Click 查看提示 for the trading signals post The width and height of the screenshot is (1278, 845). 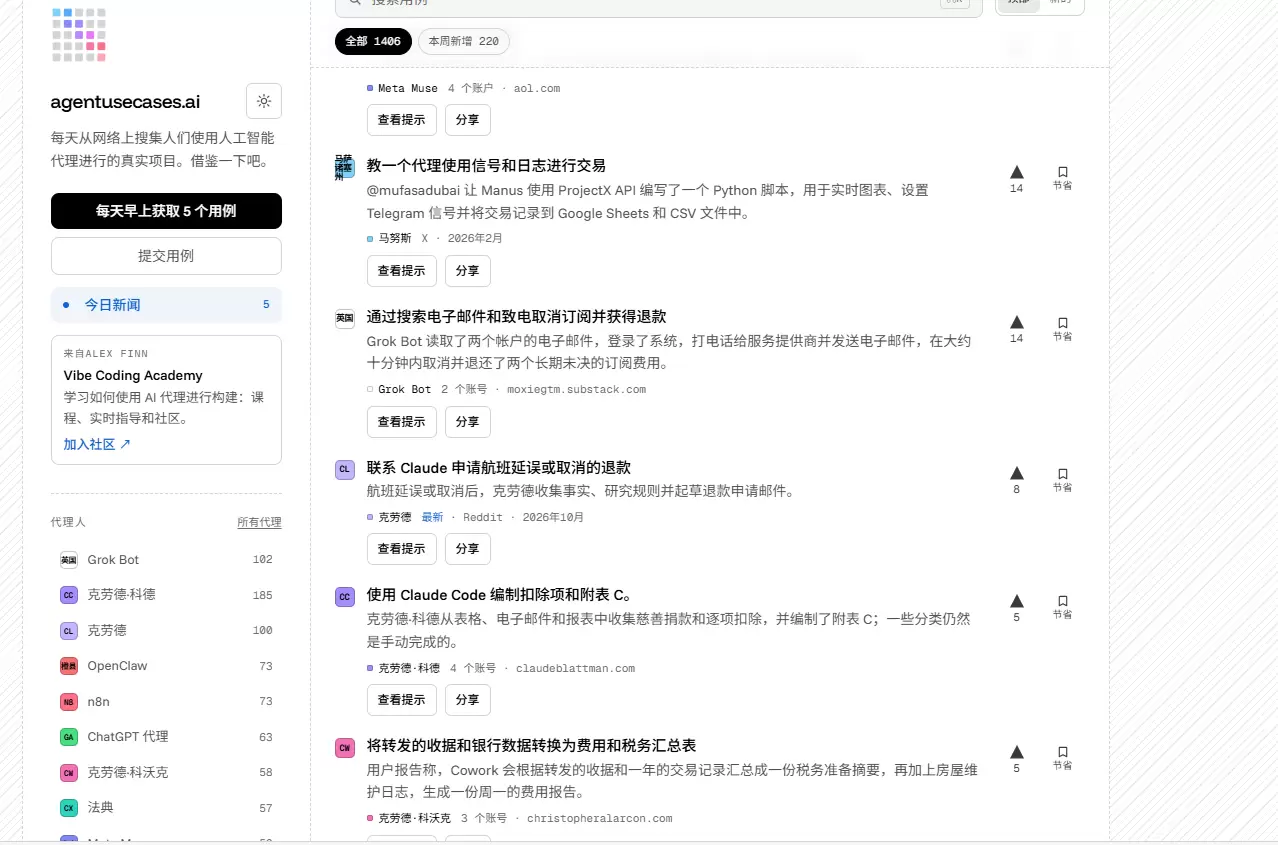point(401,270)
